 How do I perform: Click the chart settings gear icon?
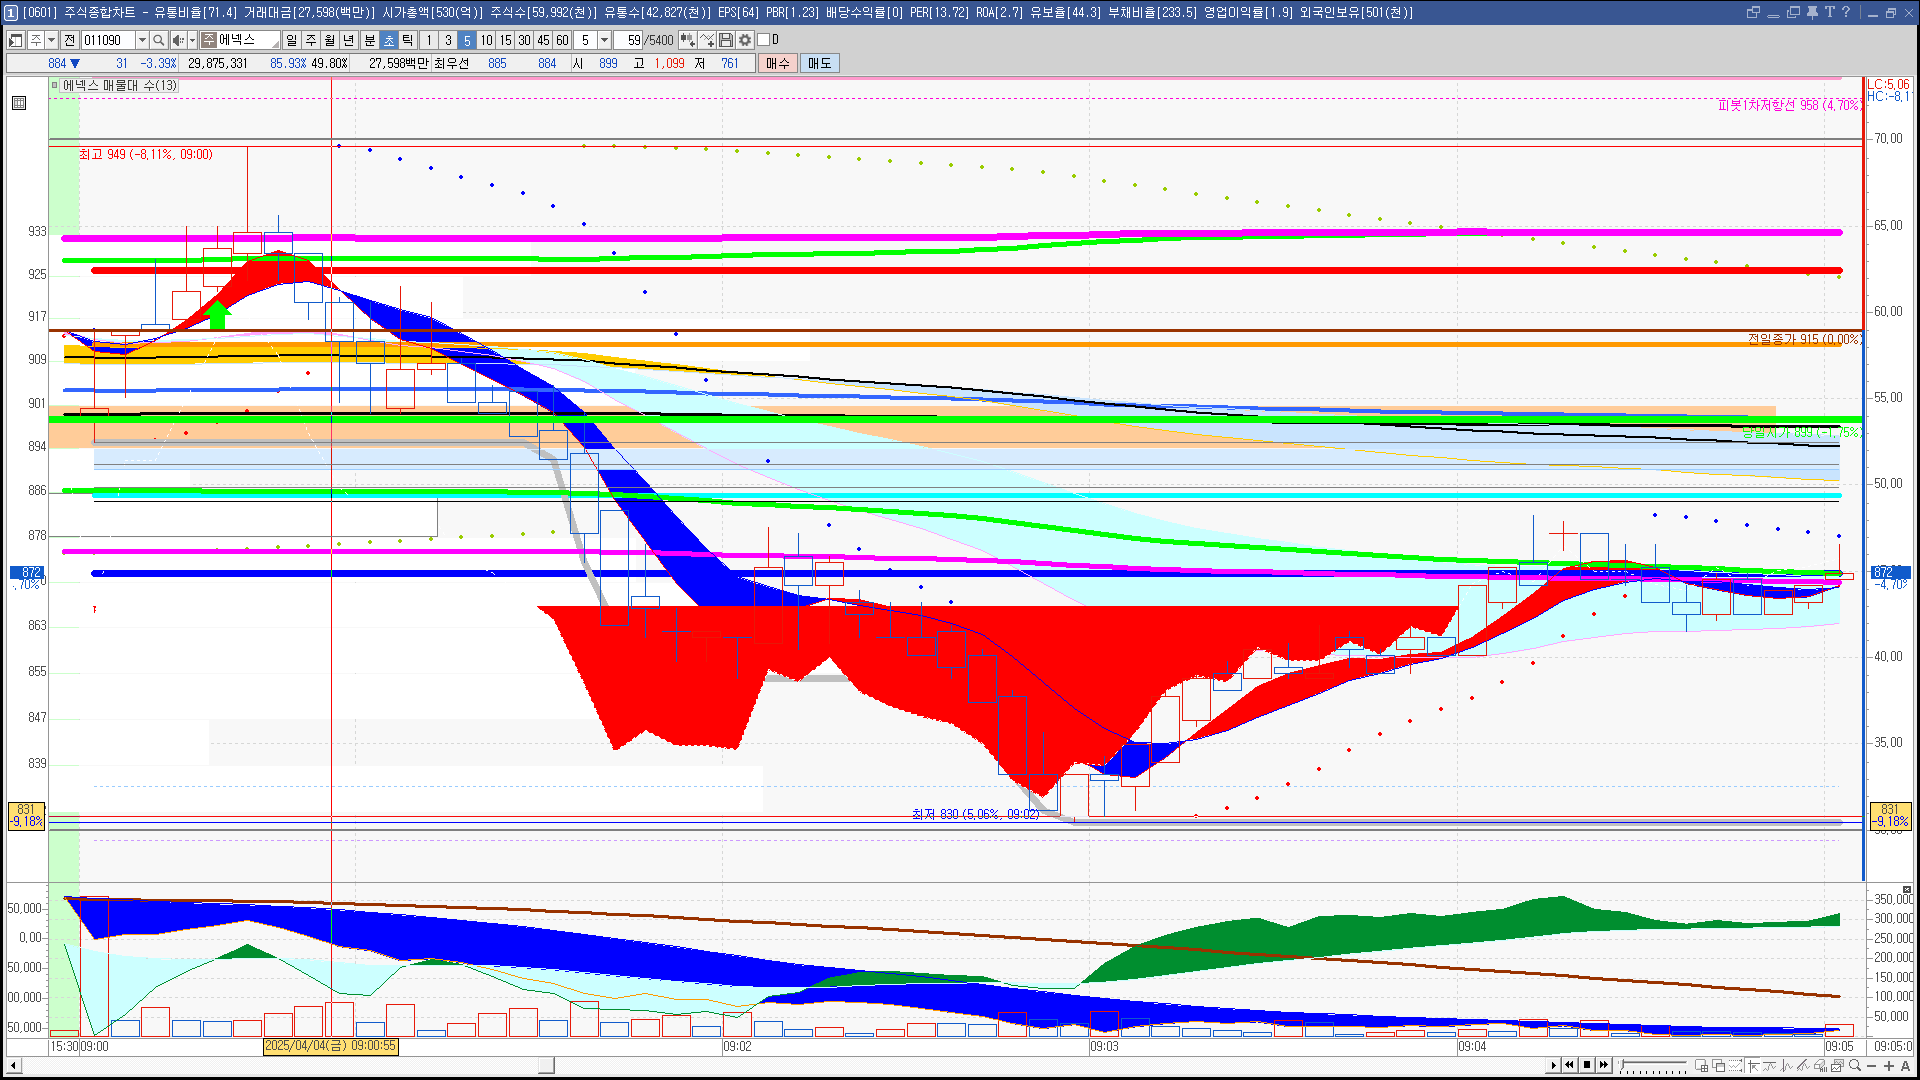[x=745, y=40]
